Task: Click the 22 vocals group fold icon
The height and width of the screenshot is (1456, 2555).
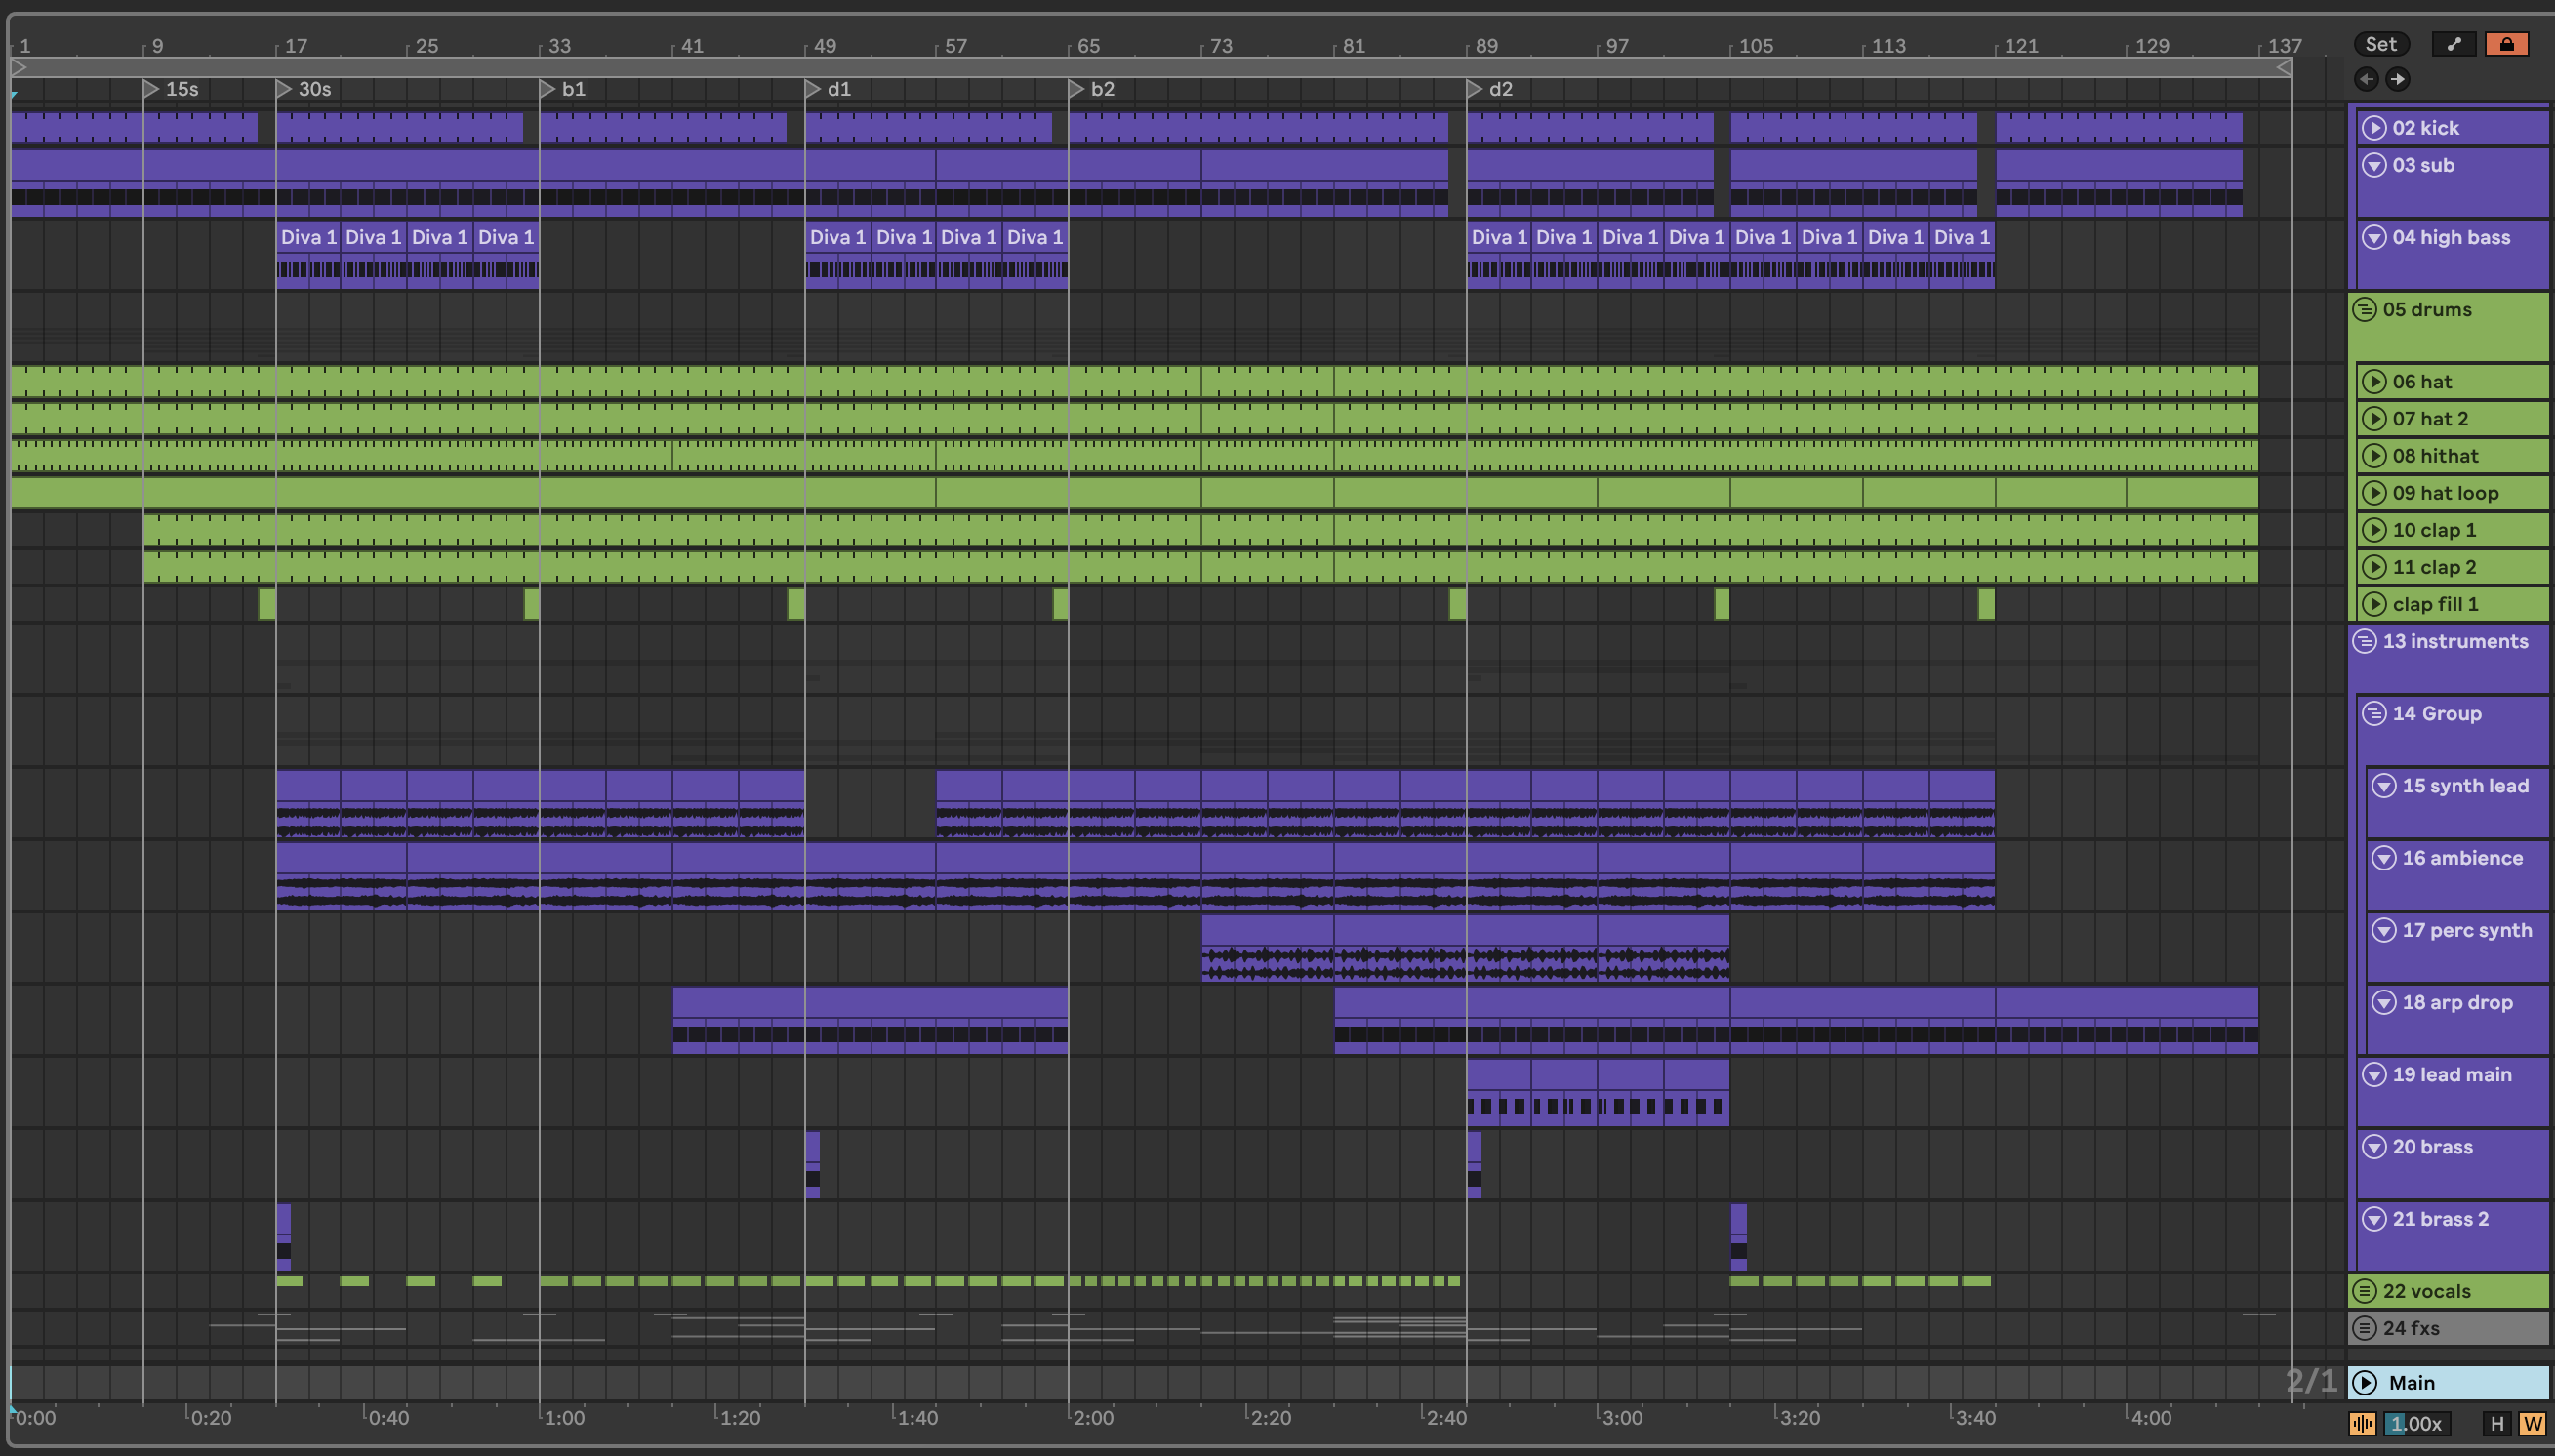Action: (2364, 1291)
